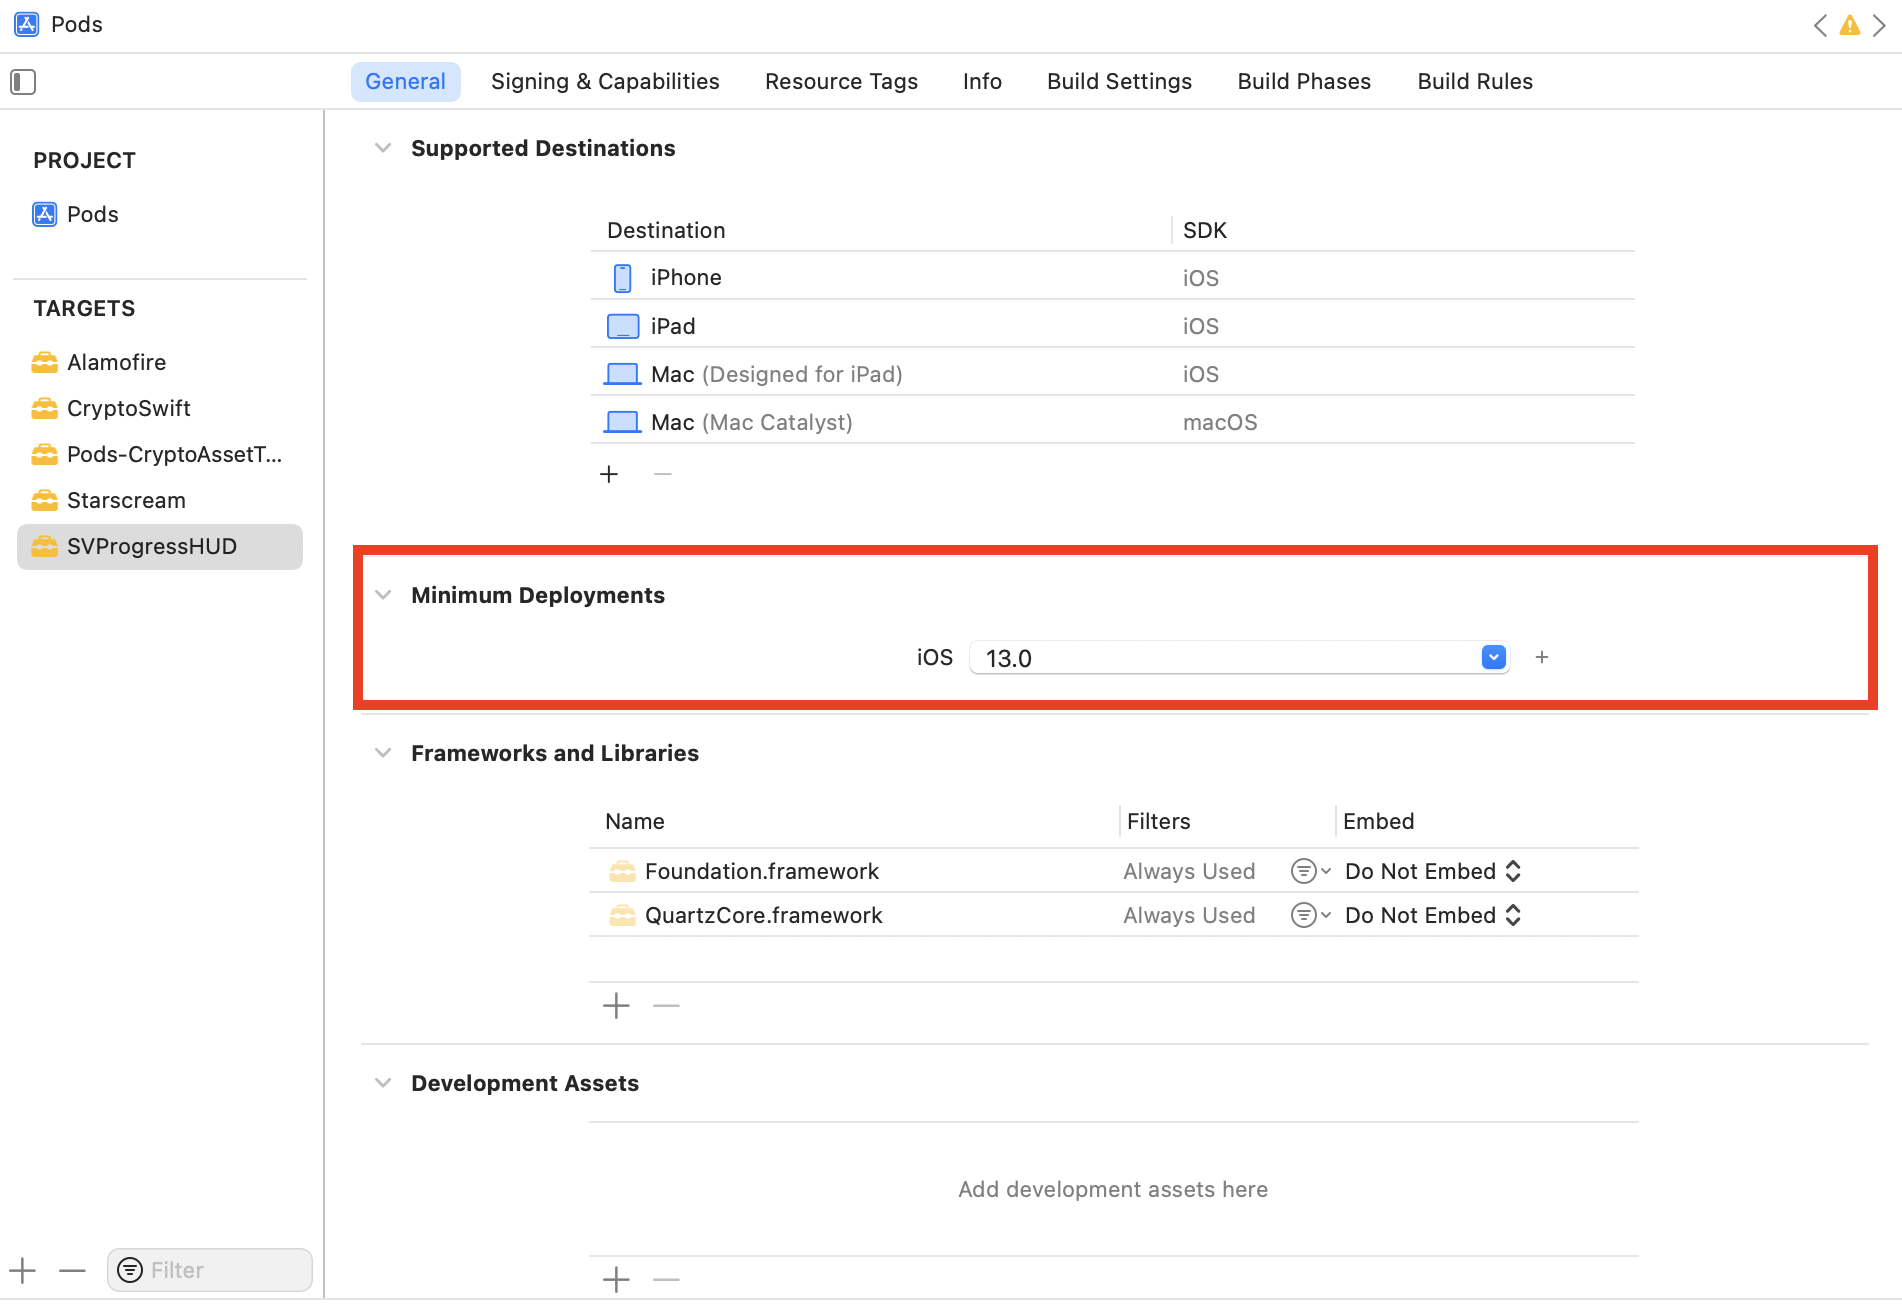Toggle the navigator sidebar panel icon
This screenshot has height=1310, width=1902.
point(23,82)
